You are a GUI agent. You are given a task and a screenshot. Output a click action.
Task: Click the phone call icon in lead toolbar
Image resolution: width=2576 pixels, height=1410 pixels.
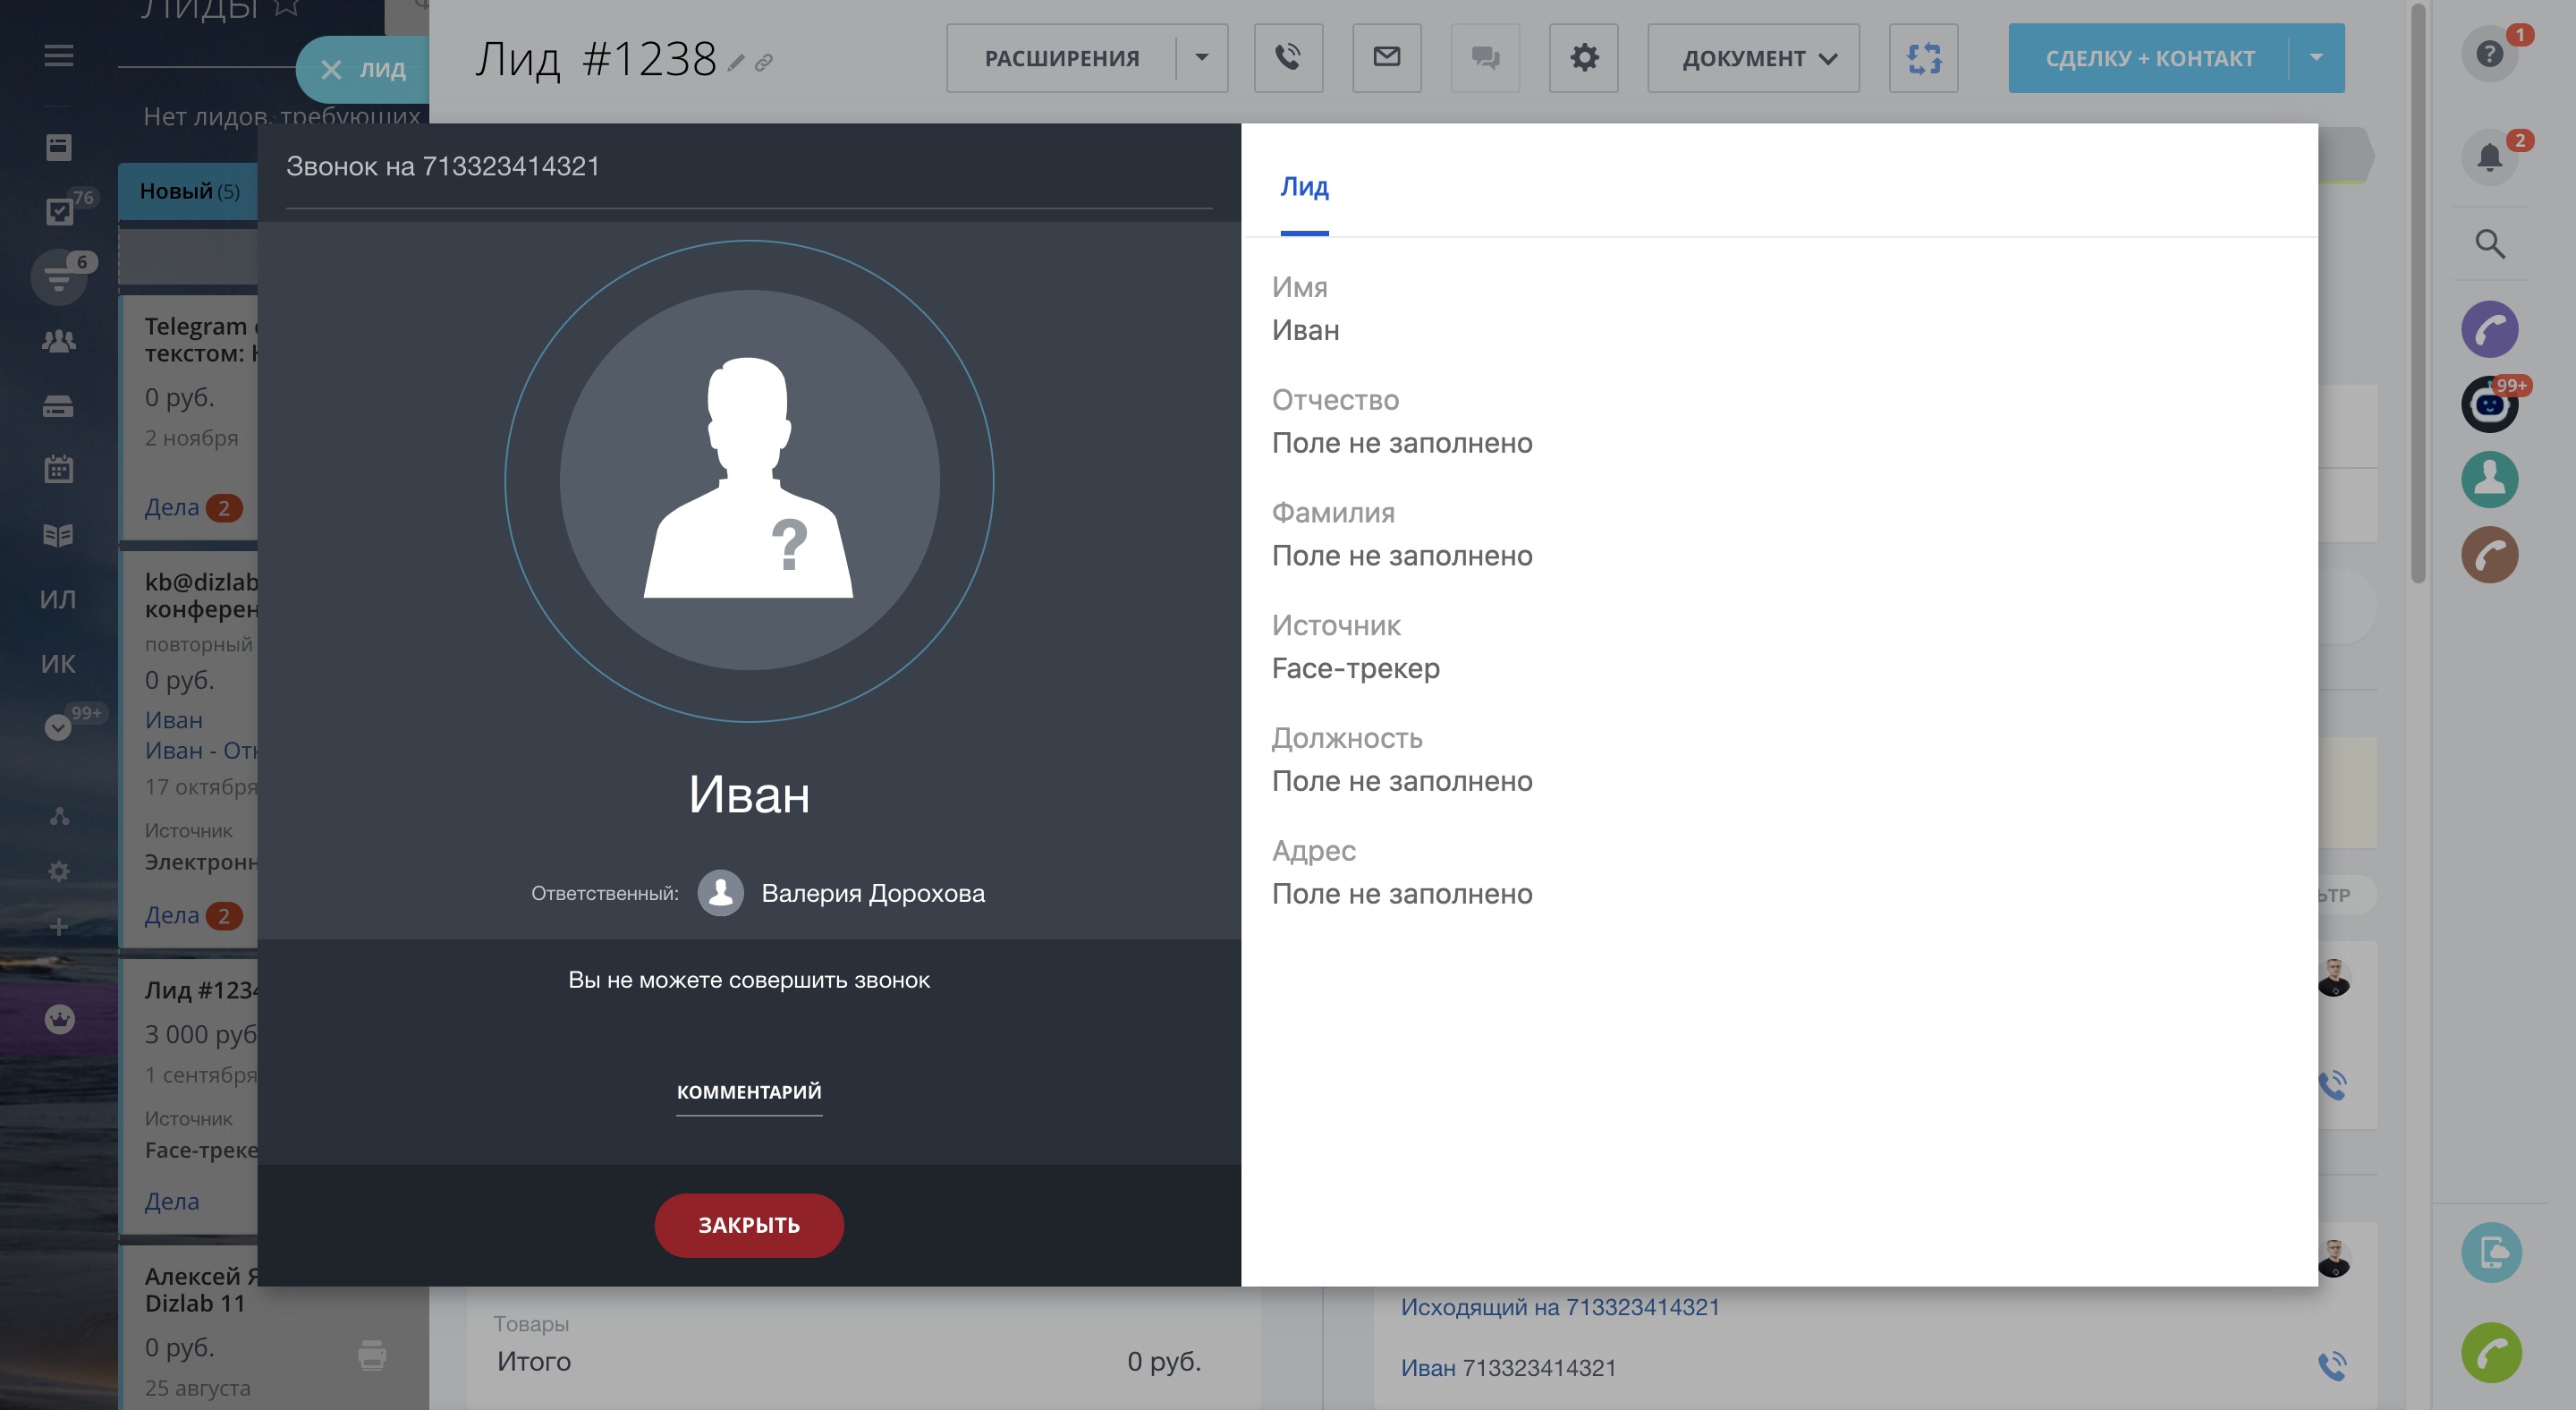tap(1288, 58)
